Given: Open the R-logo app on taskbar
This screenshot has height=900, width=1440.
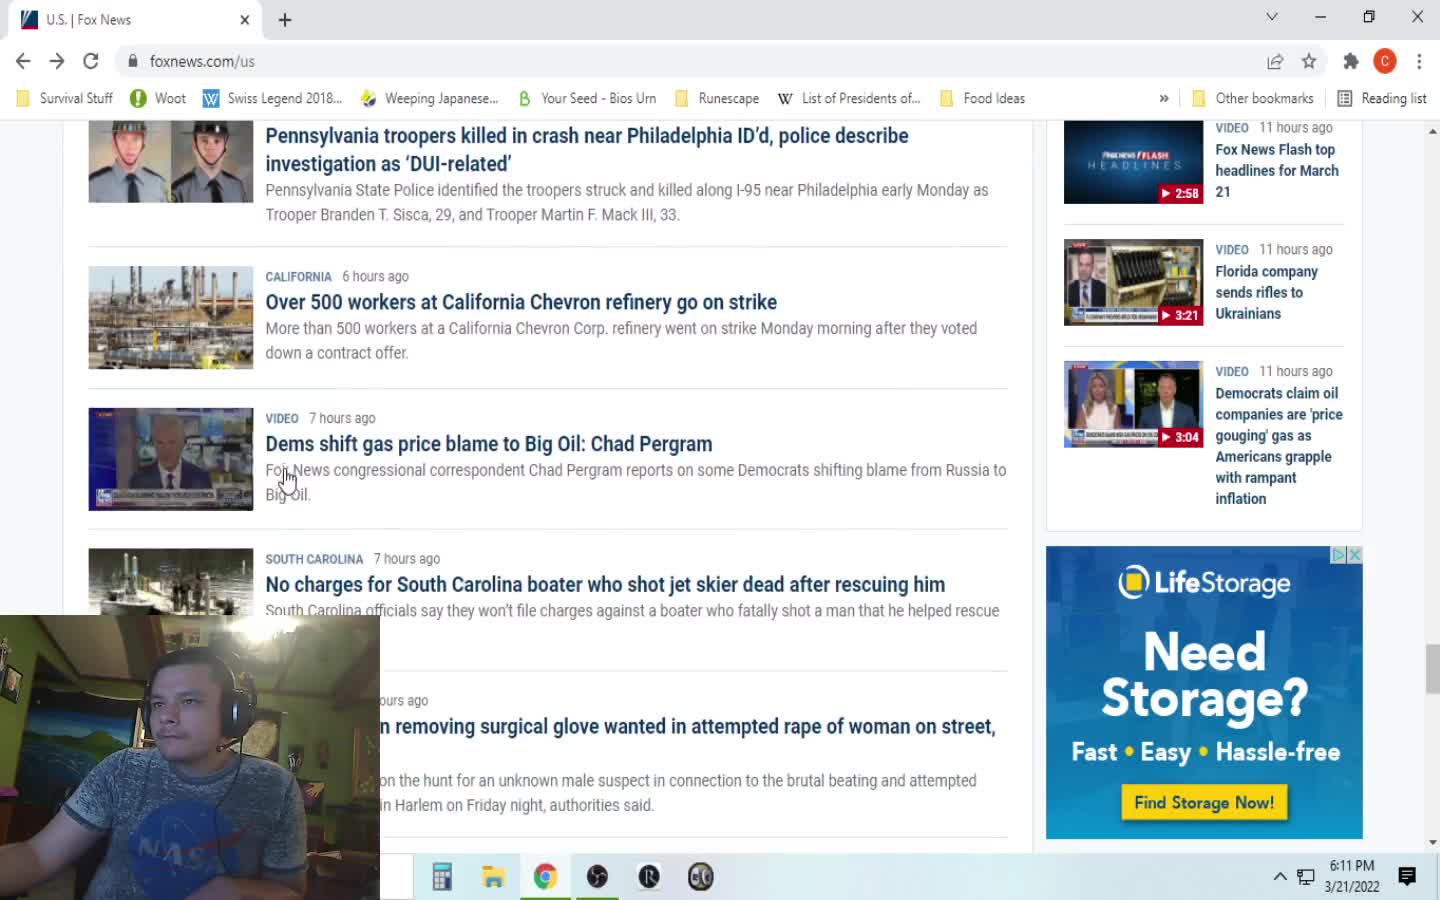Looking at the screenshot, I should (649, 877).
